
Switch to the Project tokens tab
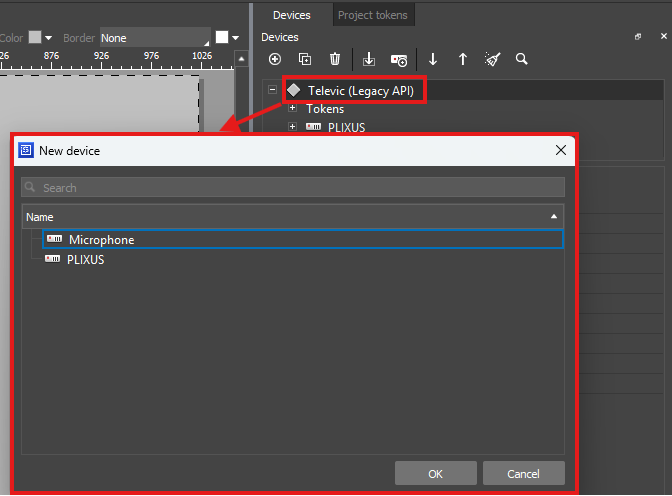pos(372,15)
